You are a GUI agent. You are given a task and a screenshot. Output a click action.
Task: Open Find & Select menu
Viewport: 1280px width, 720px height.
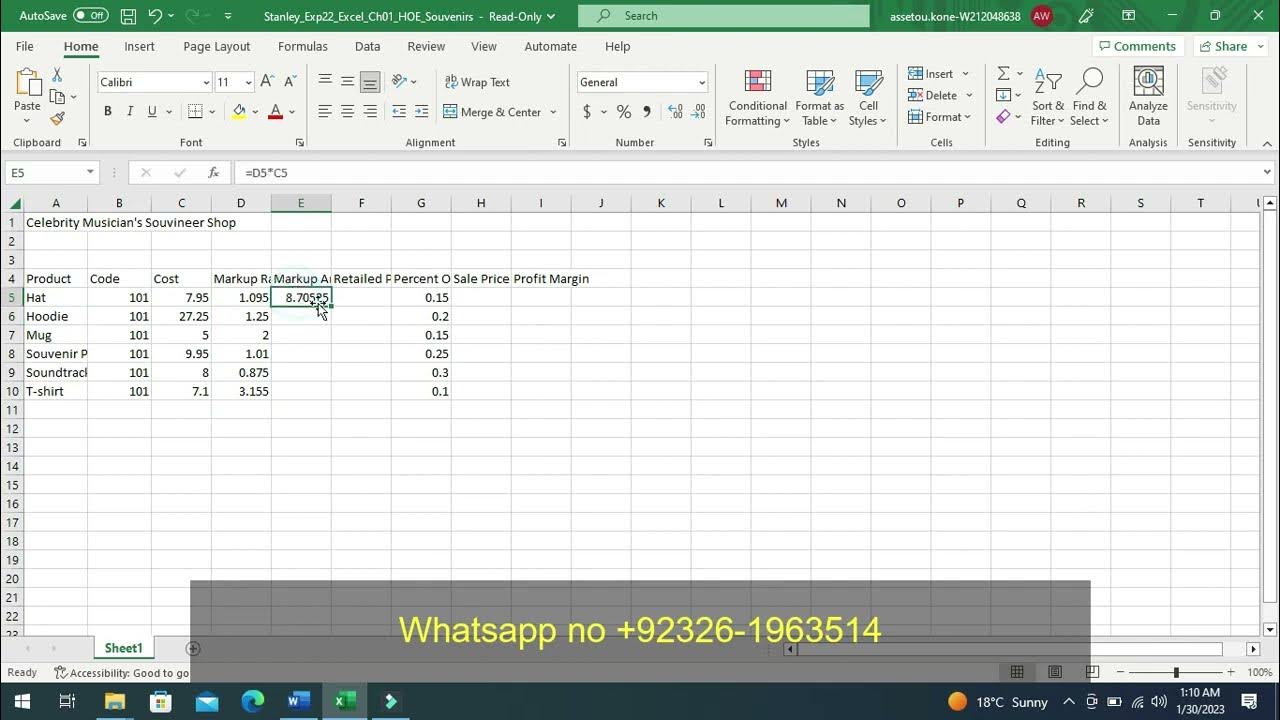point(1089,98)
